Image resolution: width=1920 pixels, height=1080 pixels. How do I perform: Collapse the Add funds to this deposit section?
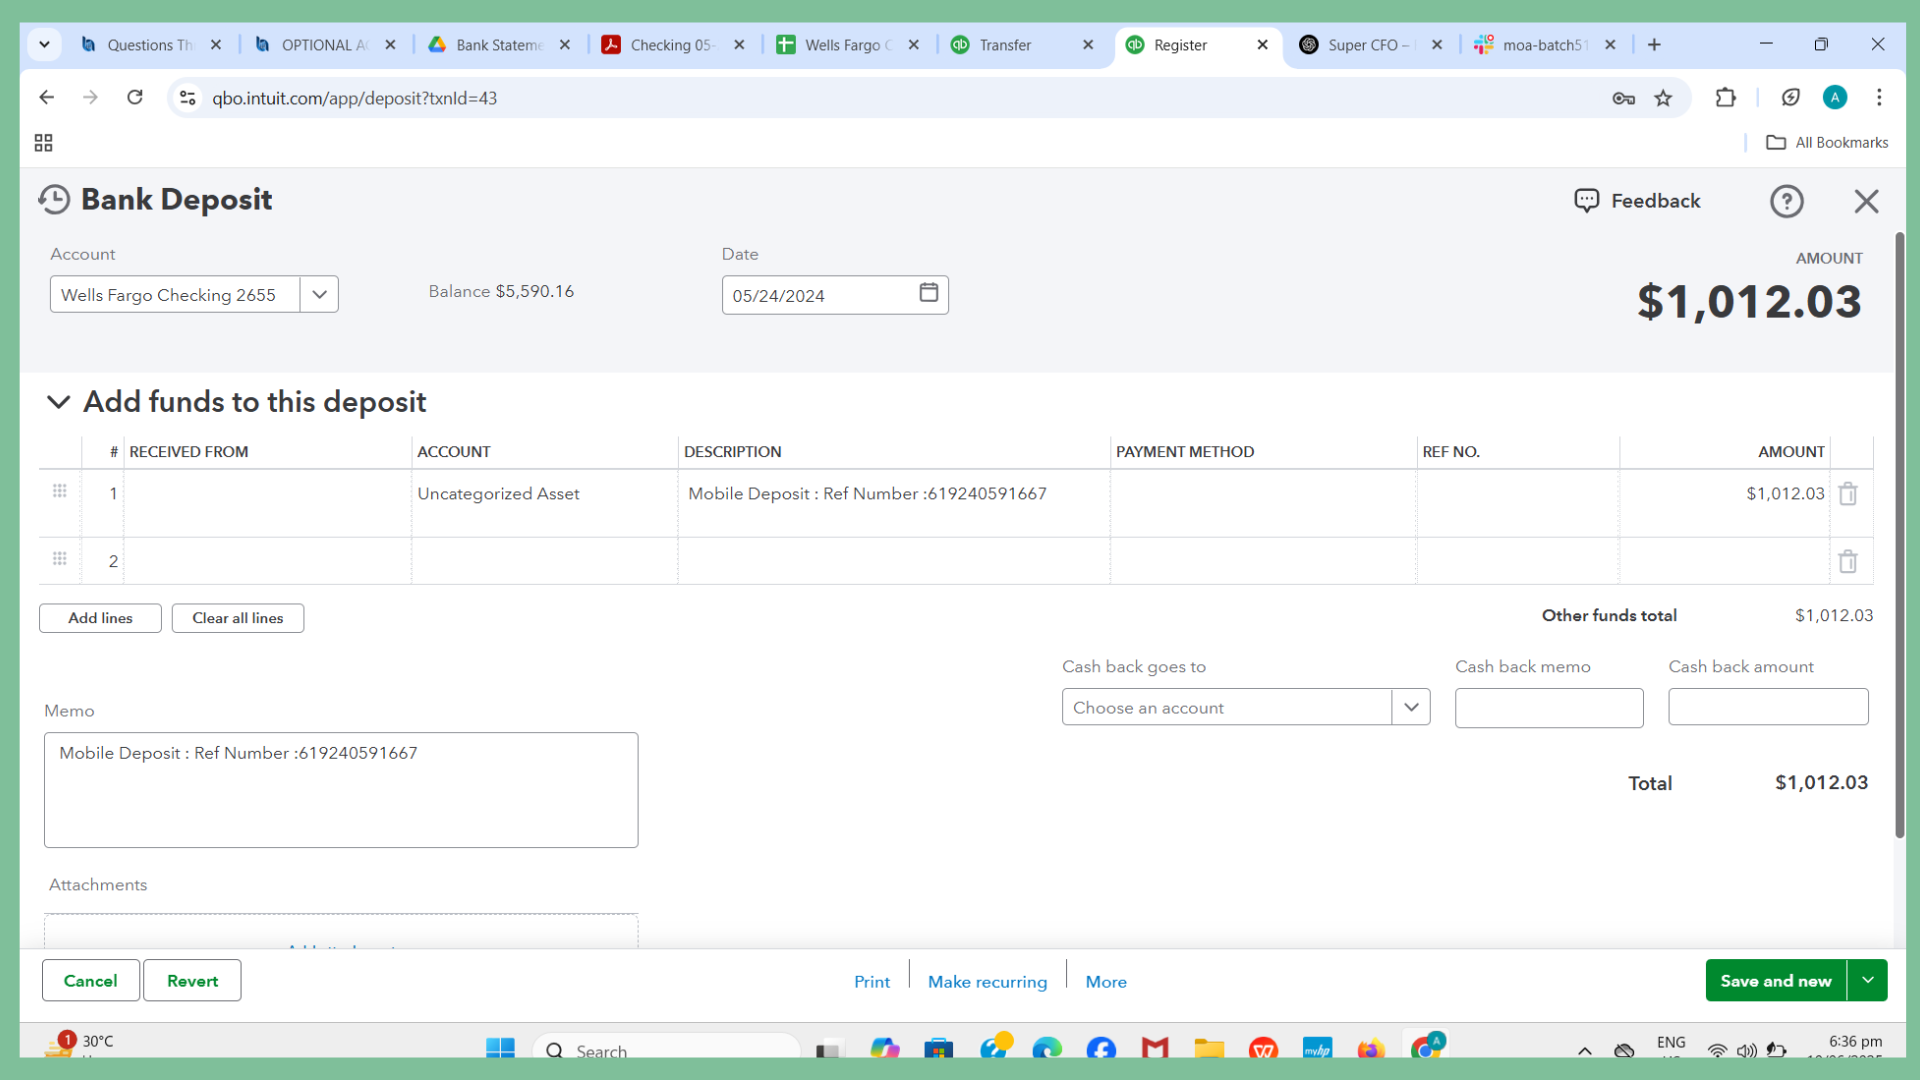click(x=58, y=402)
